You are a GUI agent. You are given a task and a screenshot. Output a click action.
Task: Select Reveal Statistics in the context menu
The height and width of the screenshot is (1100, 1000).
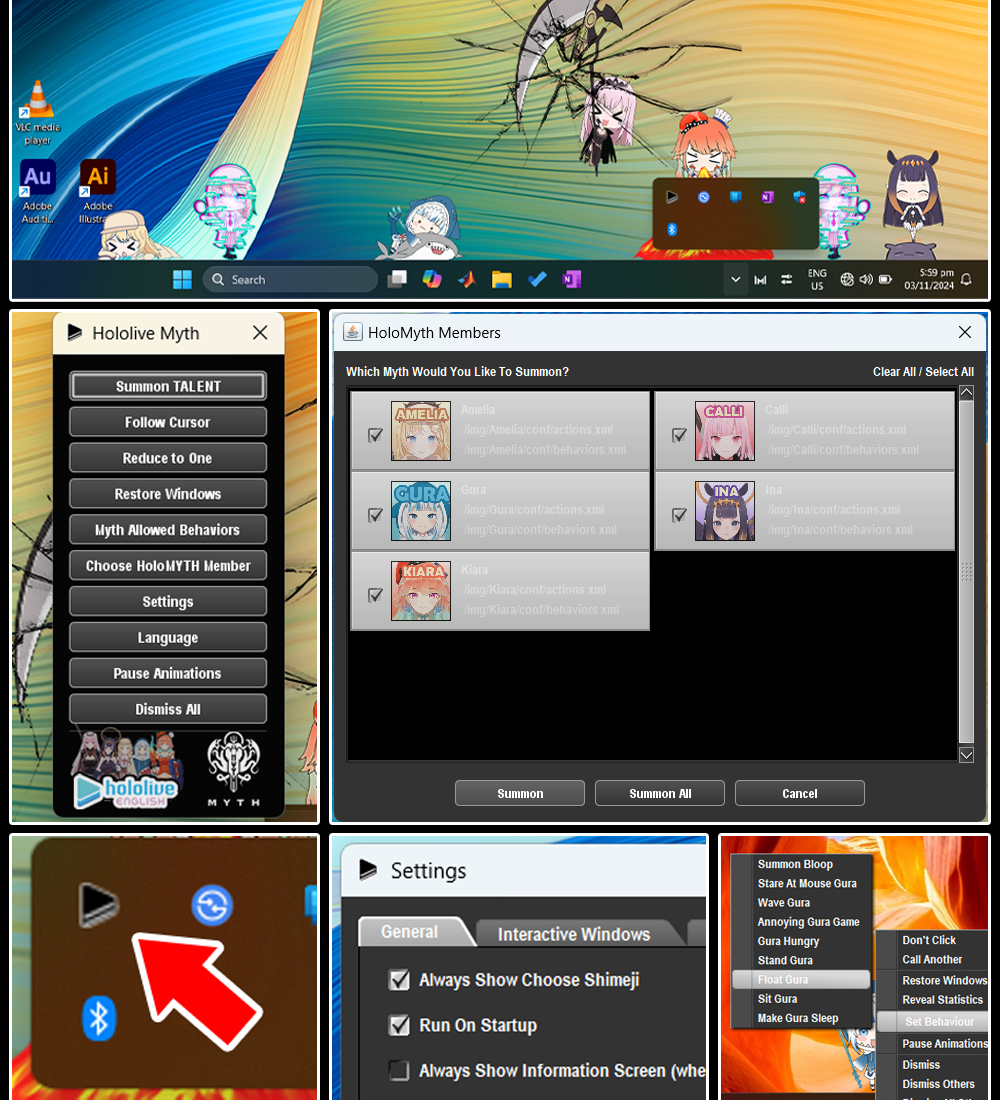pos(942,1000)
